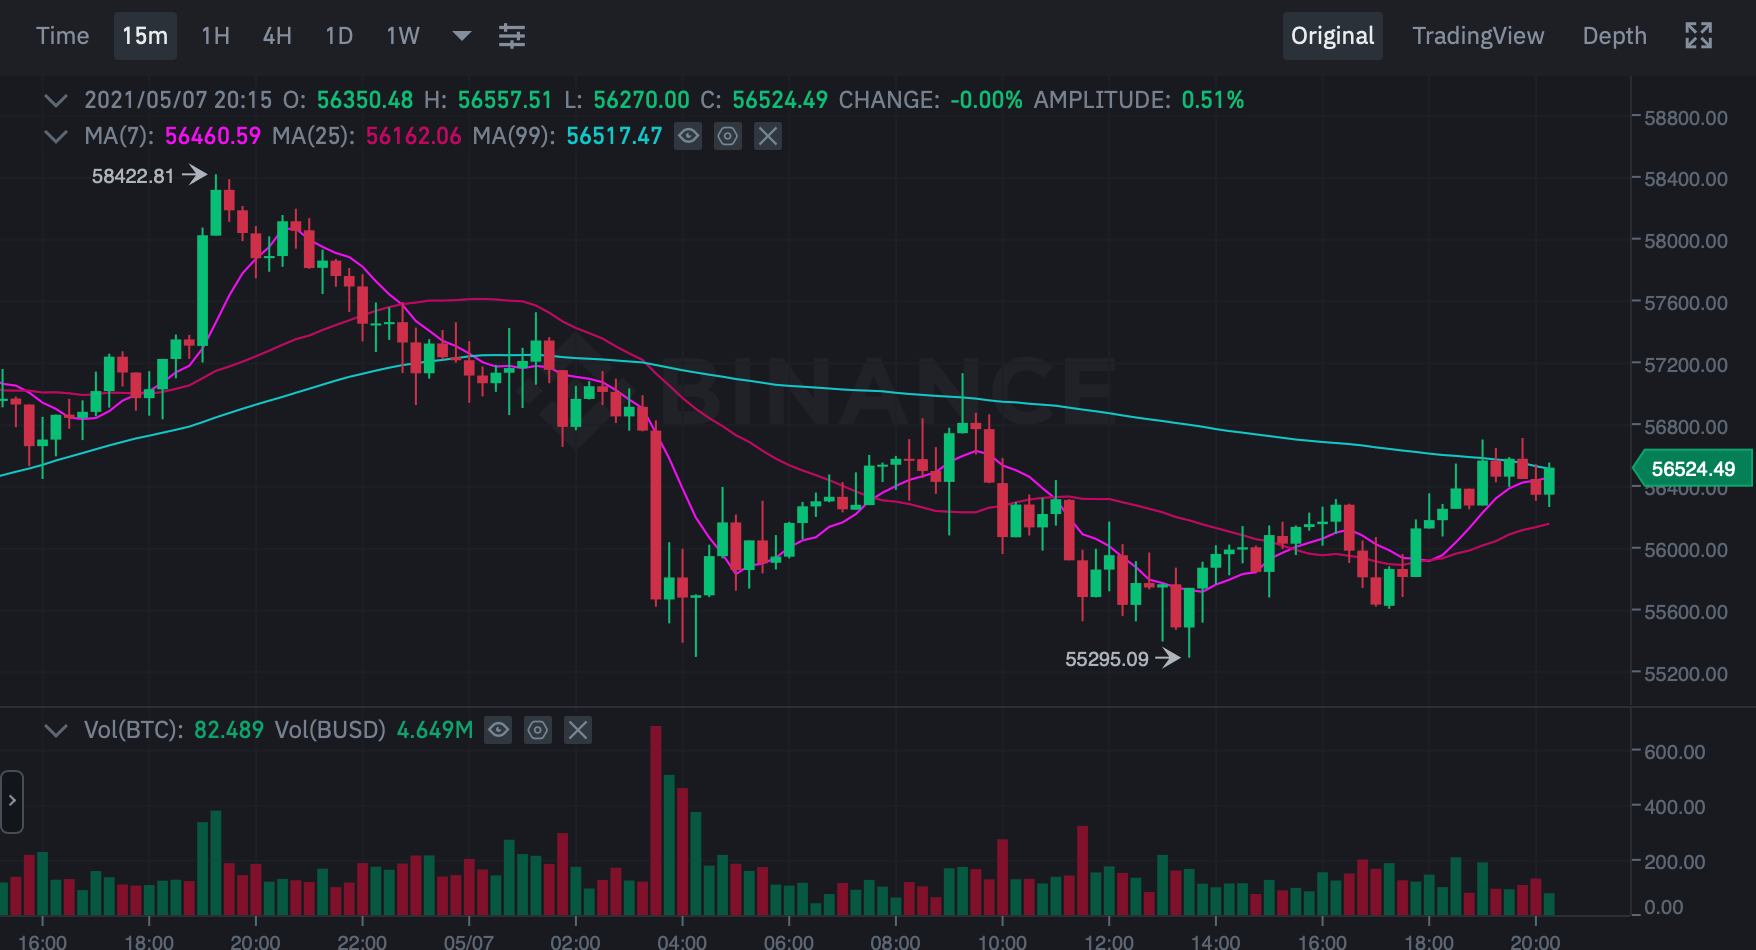The image size is (1756, 950).
Task: Collapse the MA indicator legend
Action: [x=56, y=136]
